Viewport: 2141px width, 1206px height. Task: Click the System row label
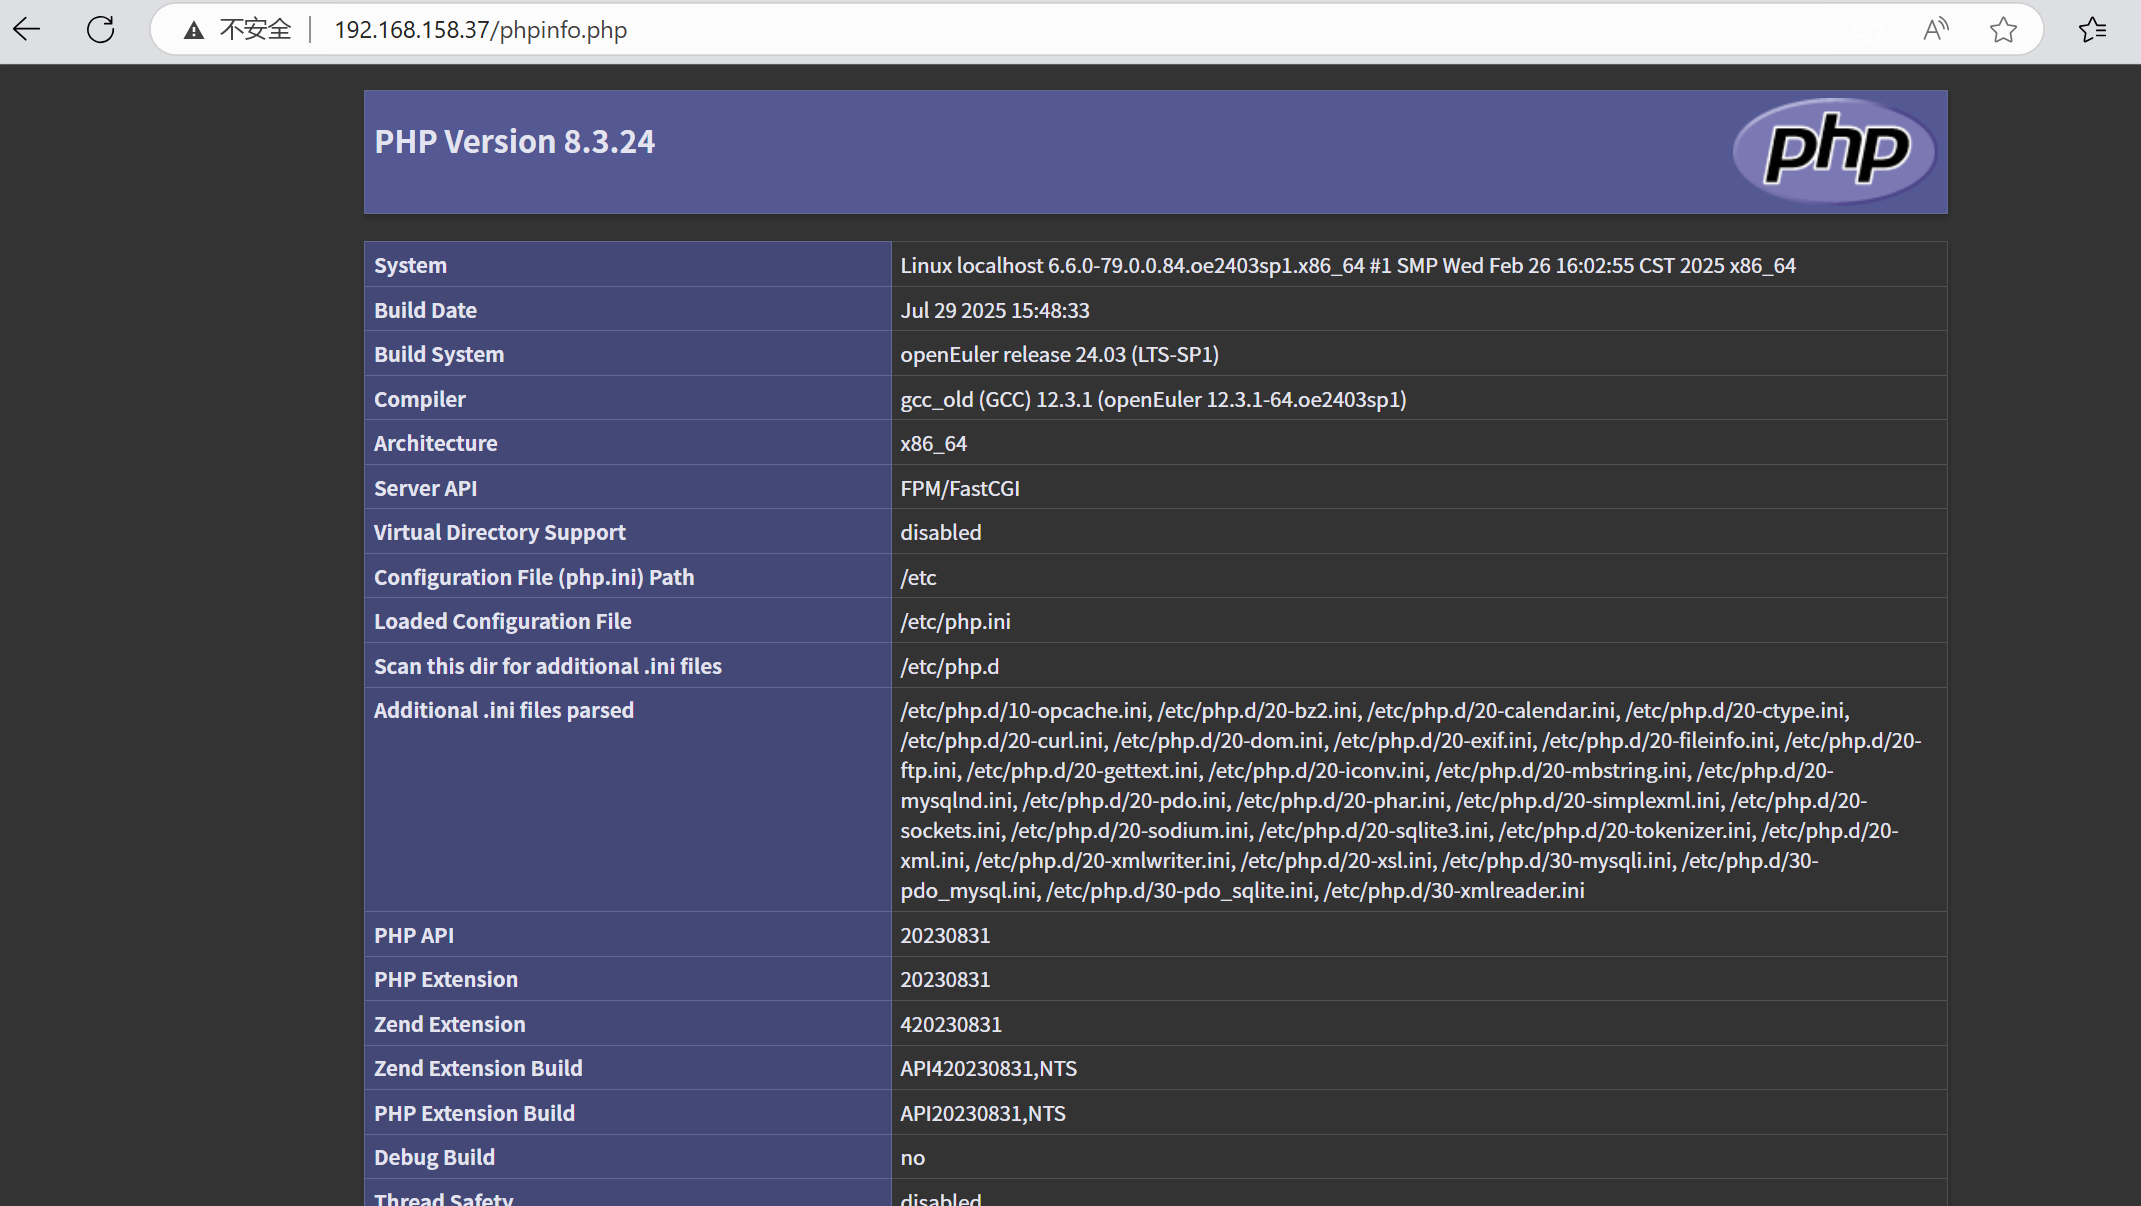410,266
